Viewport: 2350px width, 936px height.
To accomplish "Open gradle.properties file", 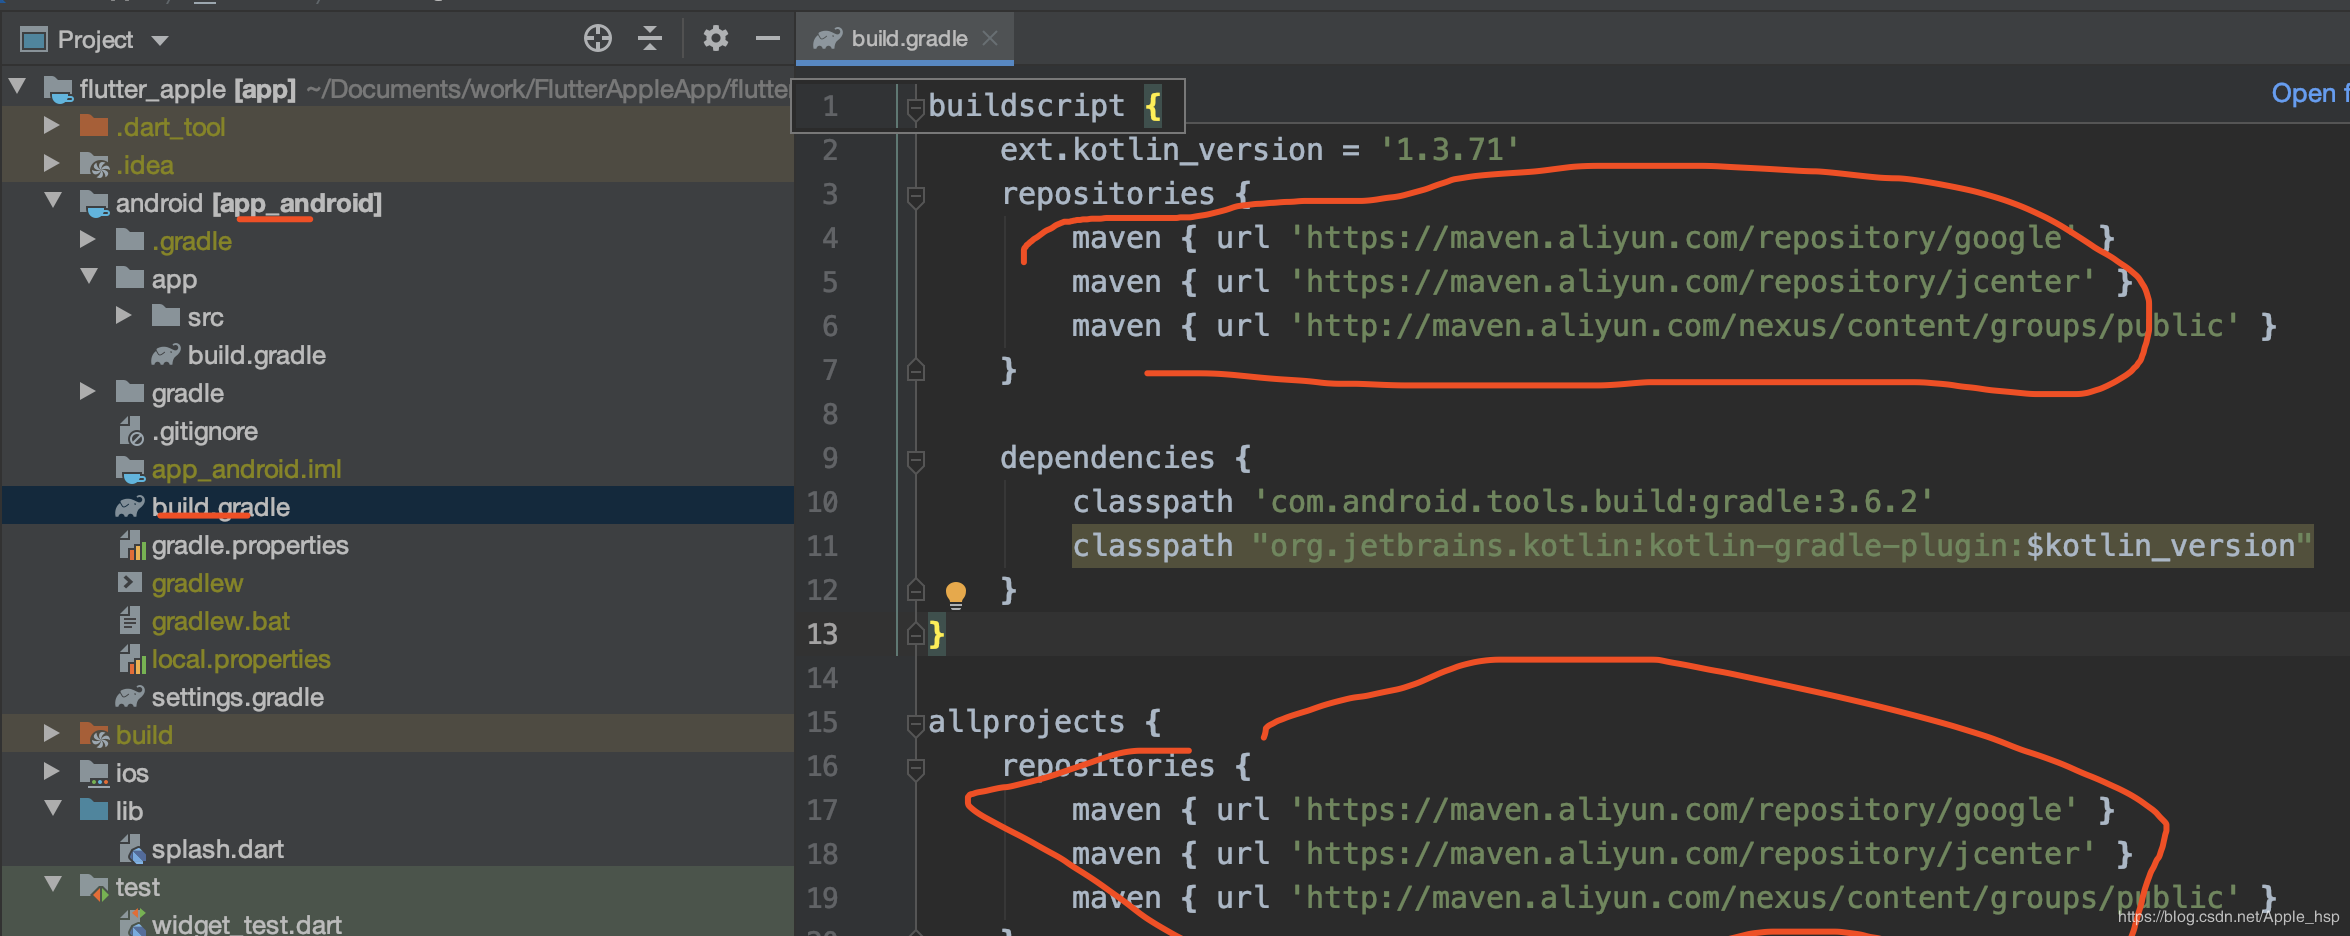I will coord(250,545).
